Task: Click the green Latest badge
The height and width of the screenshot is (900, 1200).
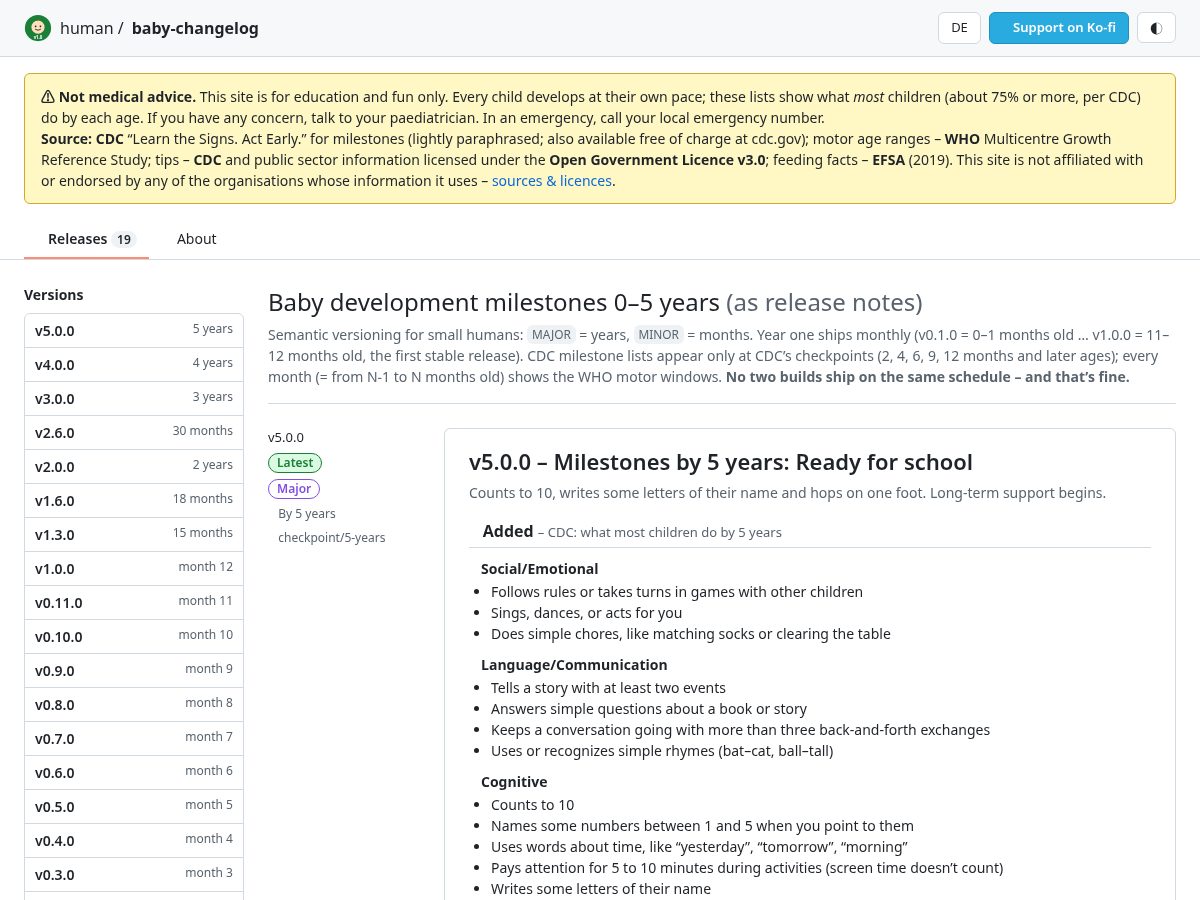Action: pyautogui.click(x=295, y=463)
